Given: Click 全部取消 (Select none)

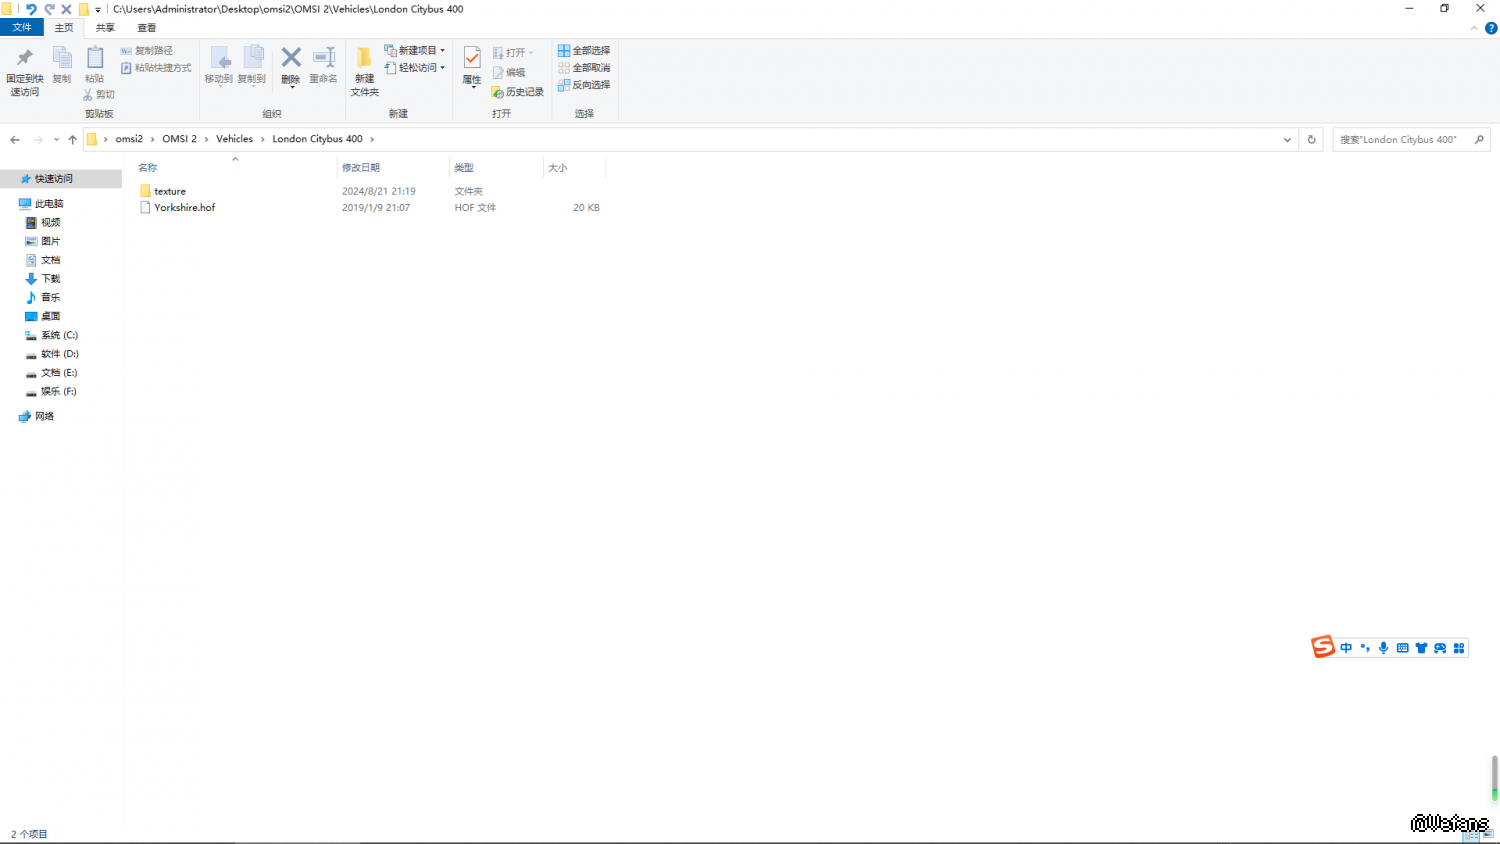Looking at the screenshot, I should pyautogui.click(x=584, y=68).
